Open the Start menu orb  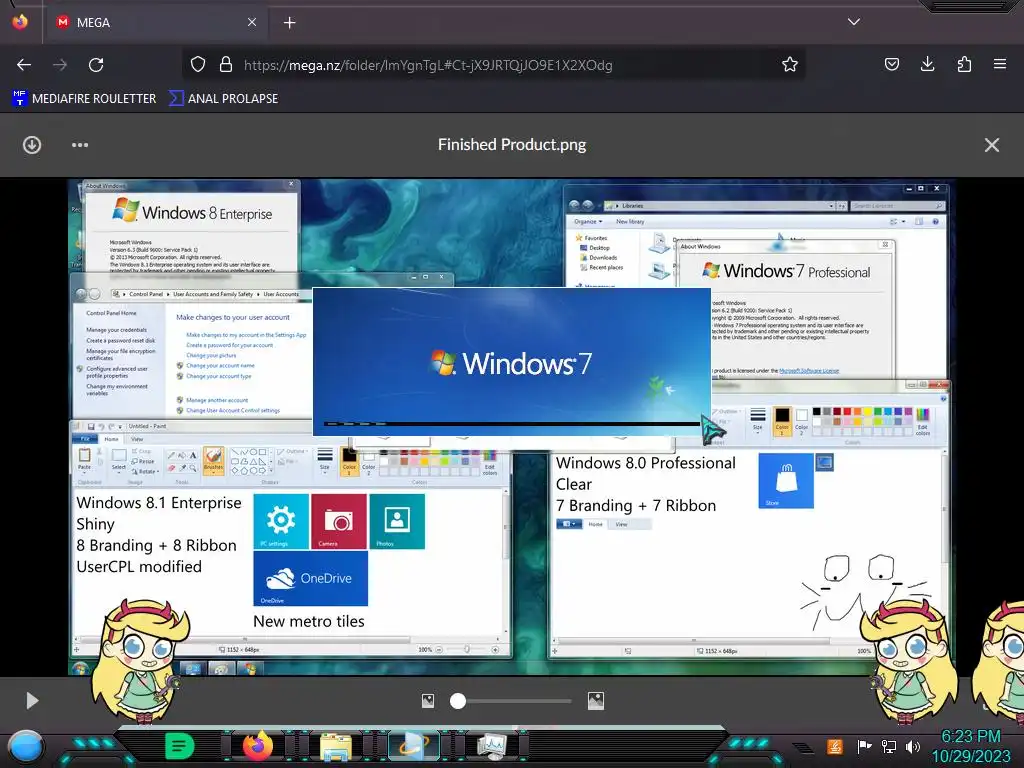pos(26,746)
